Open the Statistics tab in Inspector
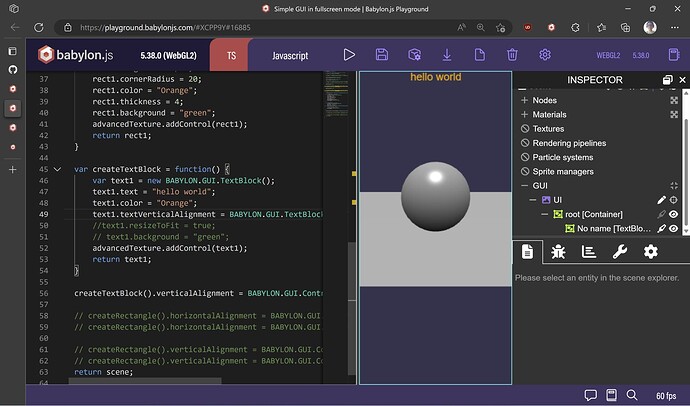Screen dimensions: 690x406 click(589, 252)
